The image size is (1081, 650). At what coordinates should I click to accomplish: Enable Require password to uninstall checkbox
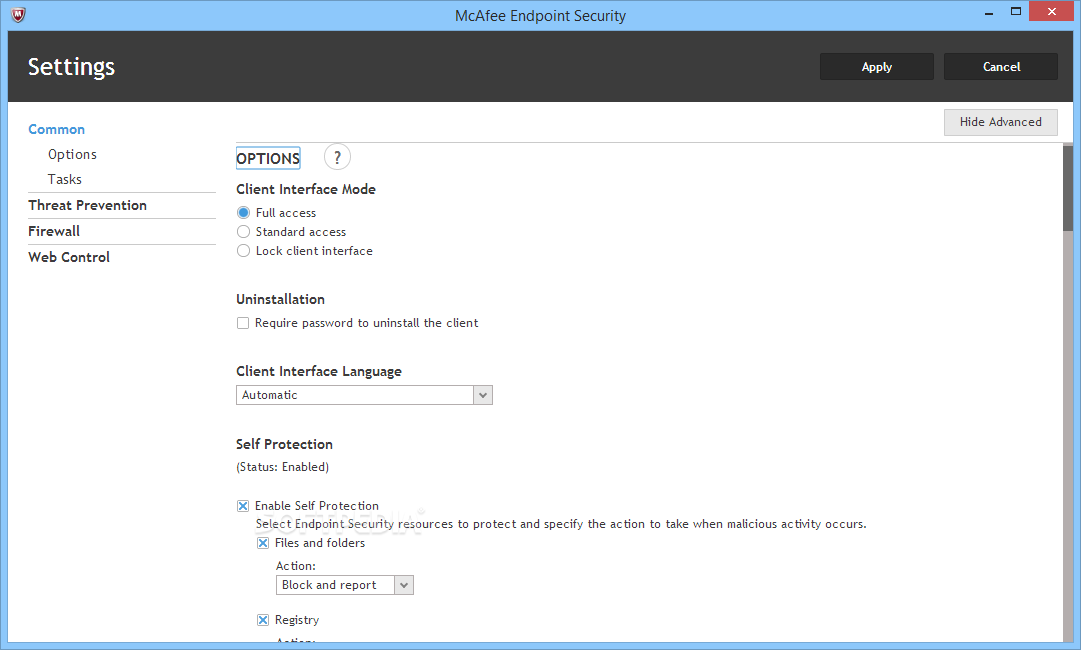(243, 323)
